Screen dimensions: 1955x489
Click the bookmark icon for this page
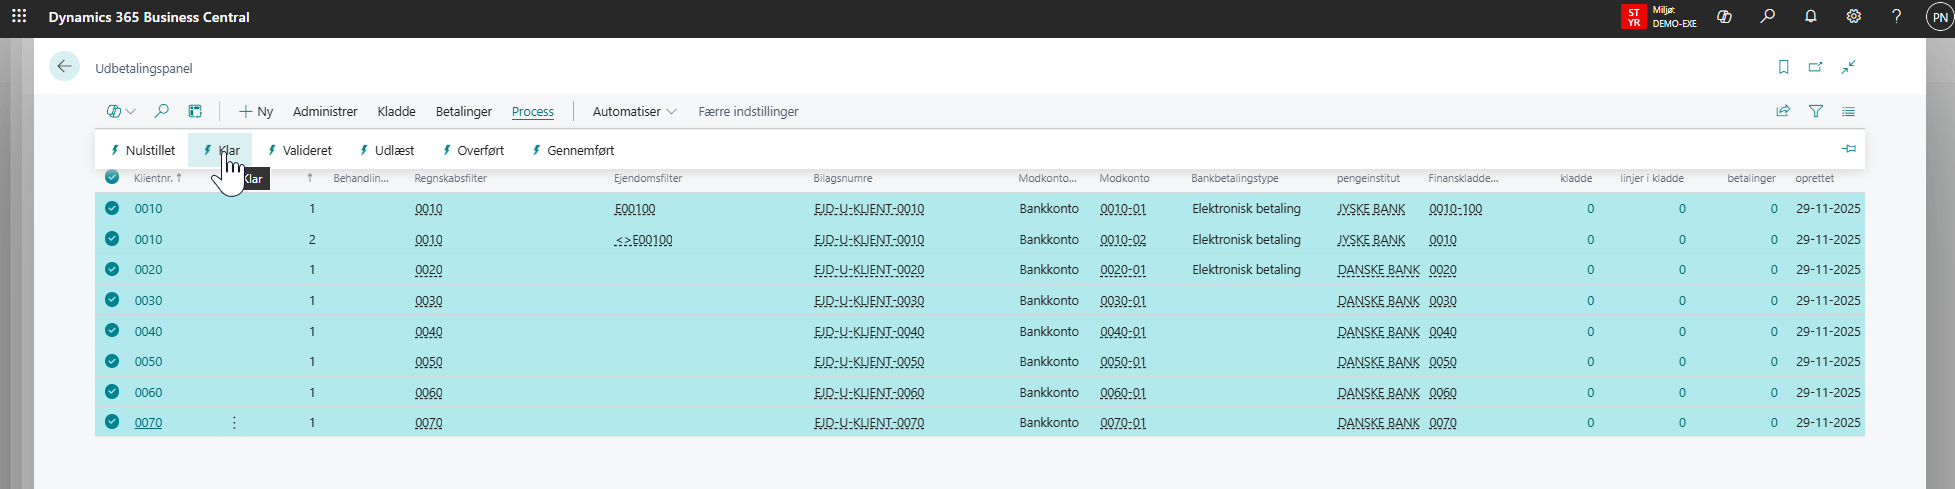click(1783, 67)
